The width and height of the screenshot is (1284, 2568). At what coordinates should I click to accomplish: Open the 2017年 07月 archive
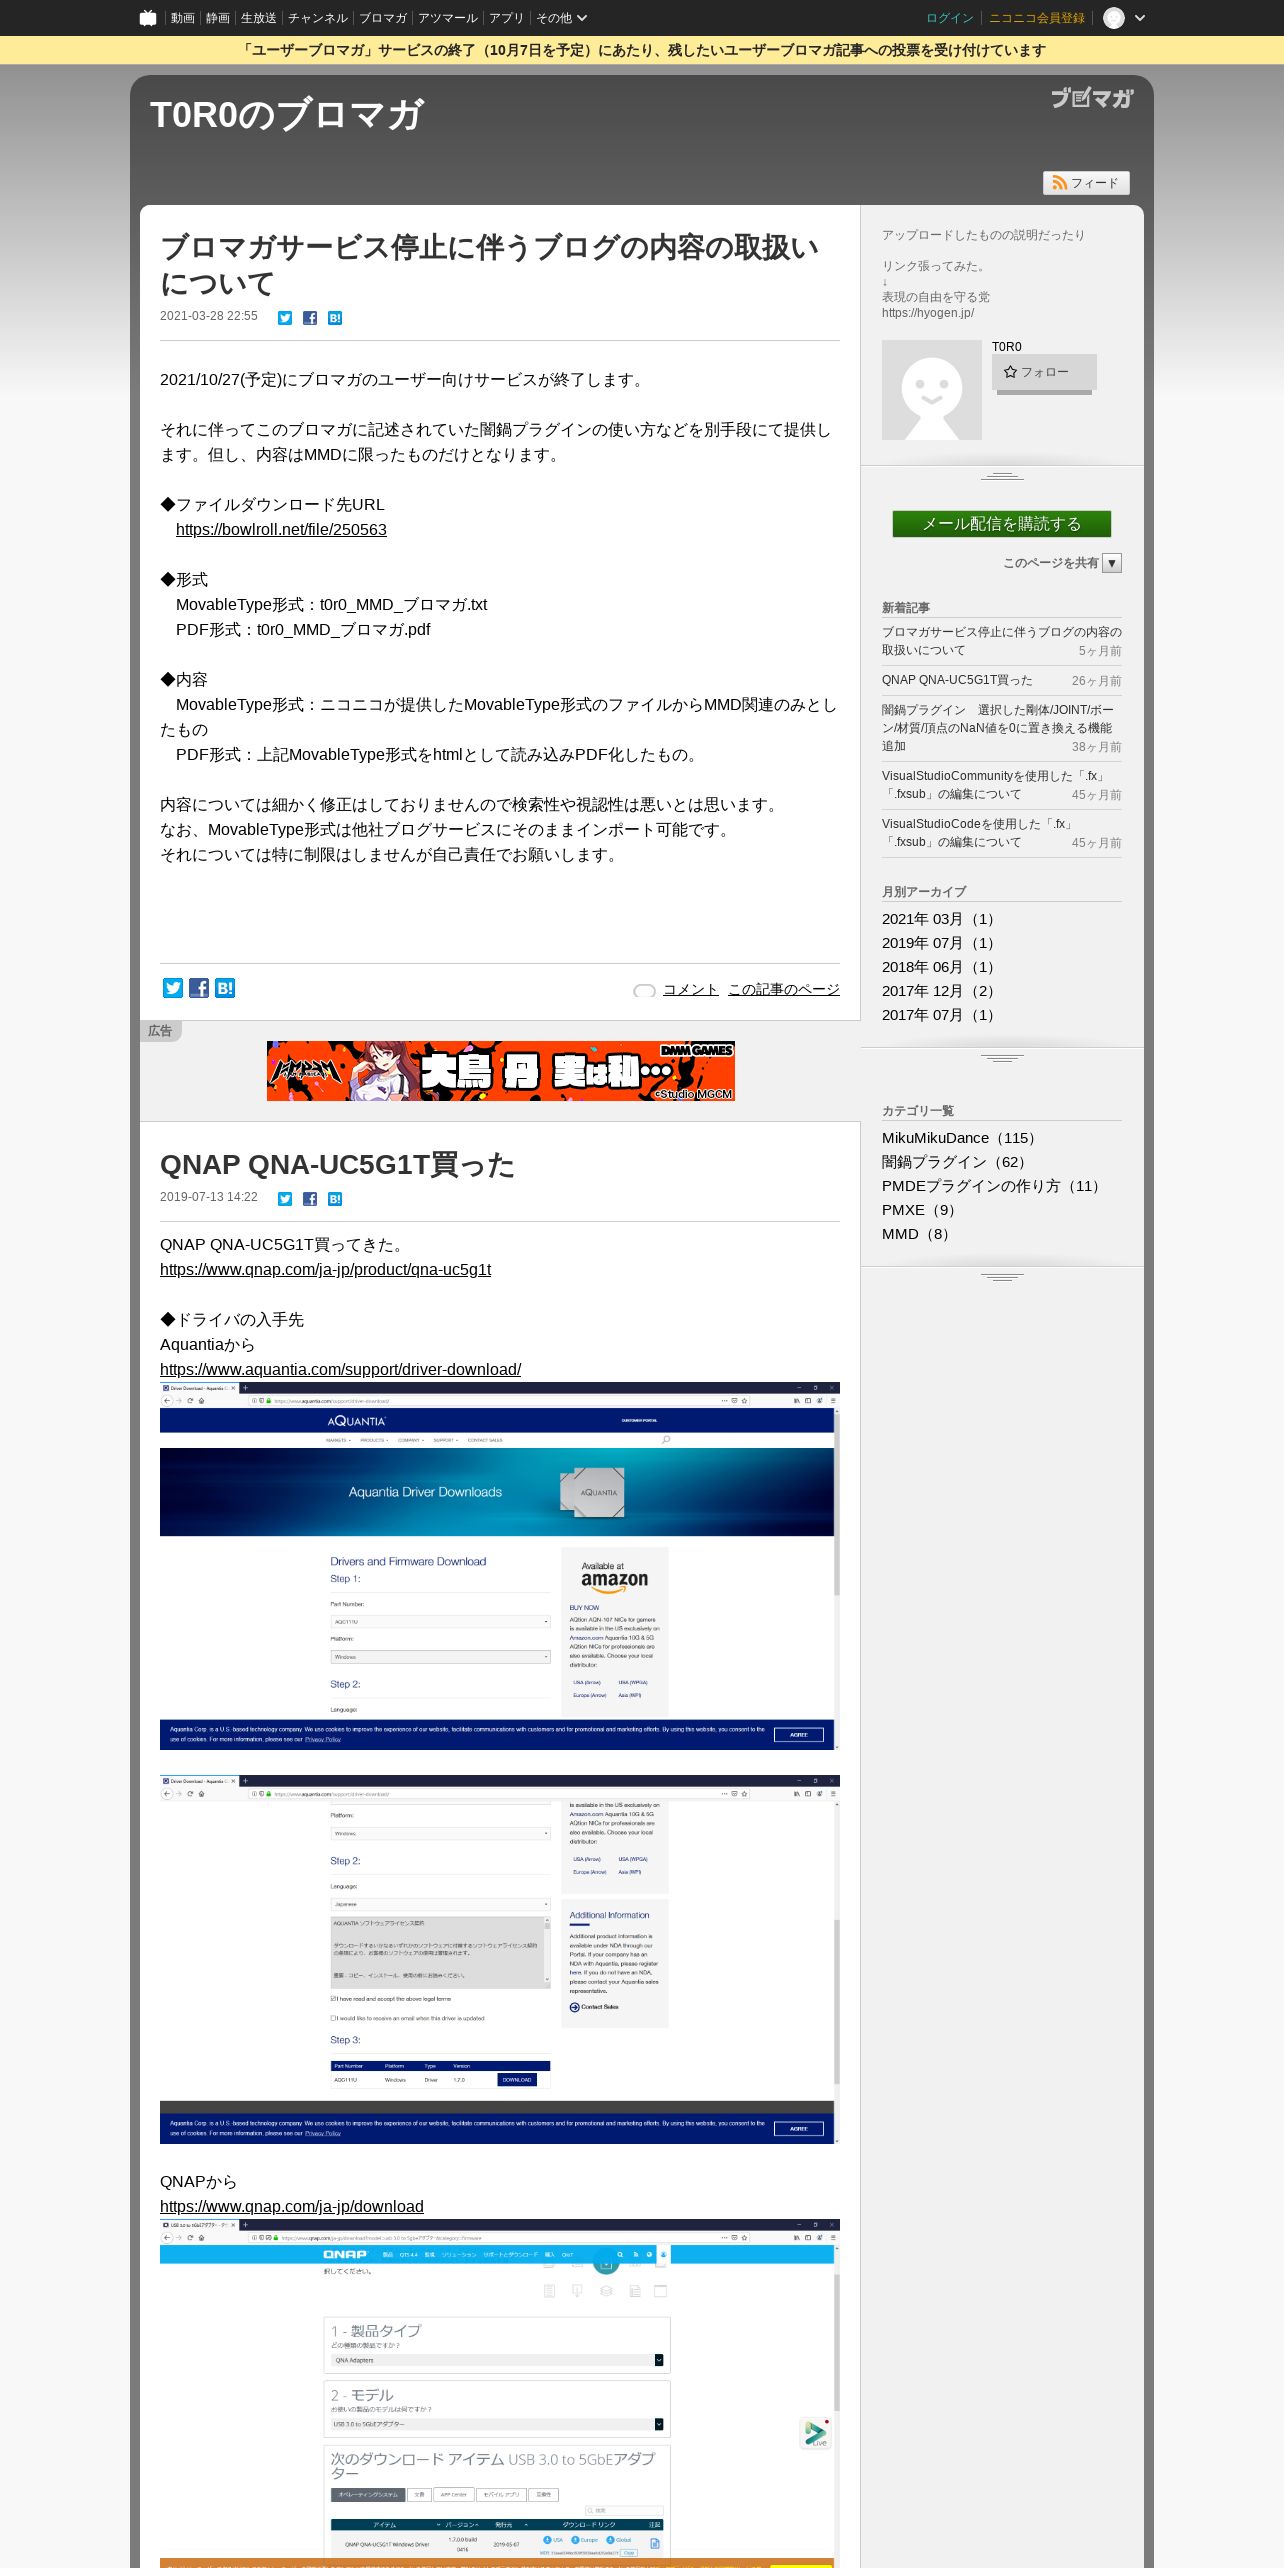click(x=940, y=1015)
